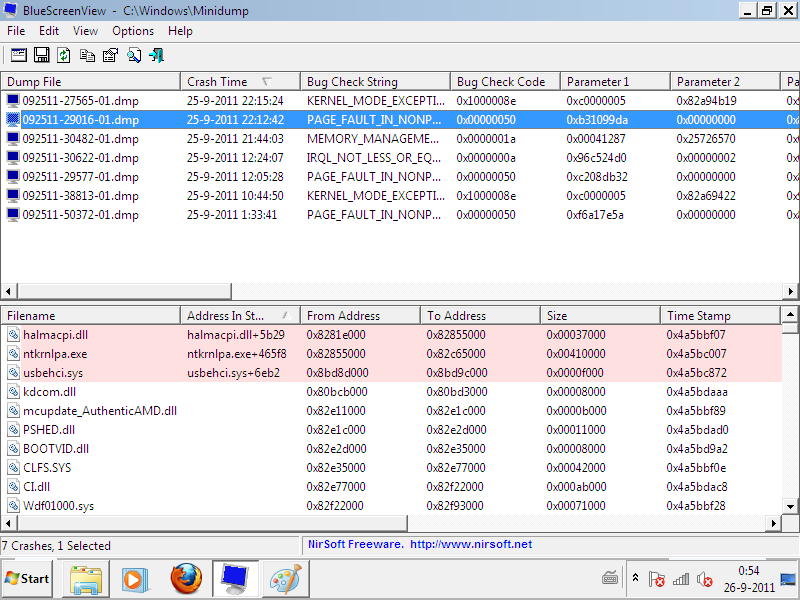Click the Save Selected Items floppy icon
The height and width of the screenshot is (600, 800).
pos(41,55)
